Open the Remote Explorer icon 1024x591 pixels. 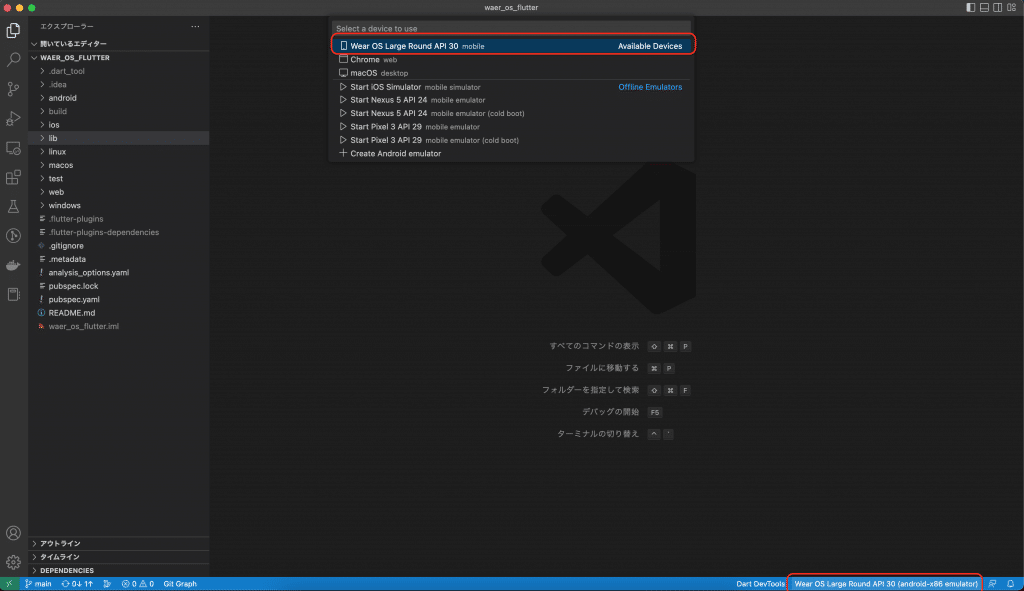tap(13, 148)
